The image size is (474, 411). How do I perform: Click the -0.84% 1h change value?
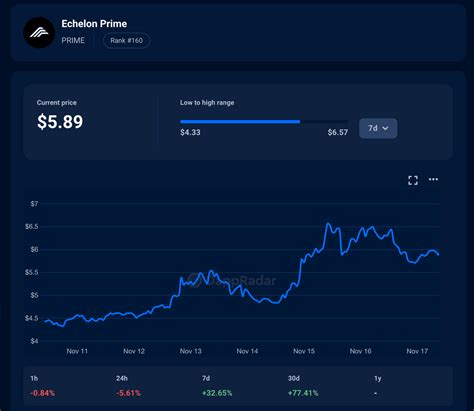(x=42, y=393)
